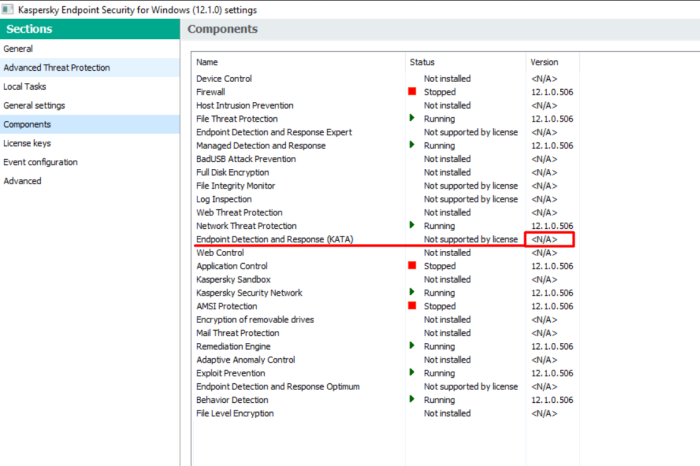700x466 pixels.
Task: Open Advanced Threat Protection section
Action: 56,68
